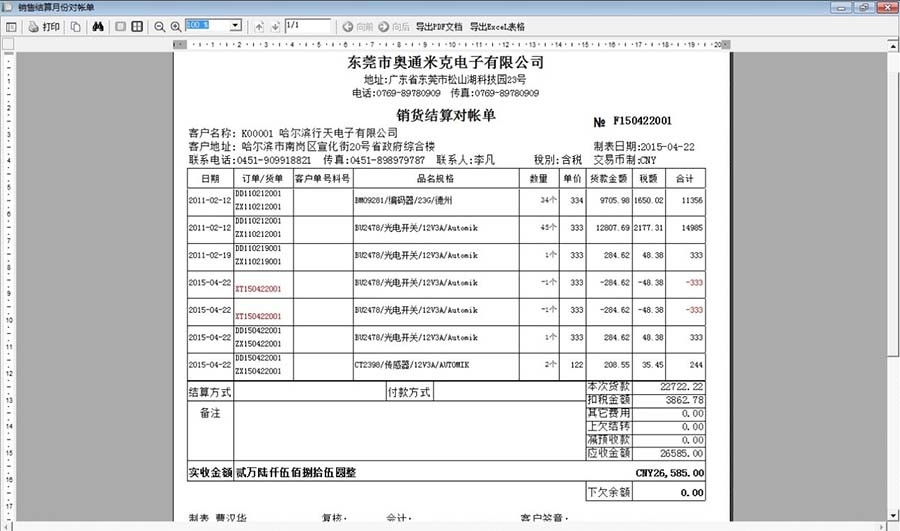
Task: Open the zoom percentage dropdown arrow
Action: pos(235,26)
